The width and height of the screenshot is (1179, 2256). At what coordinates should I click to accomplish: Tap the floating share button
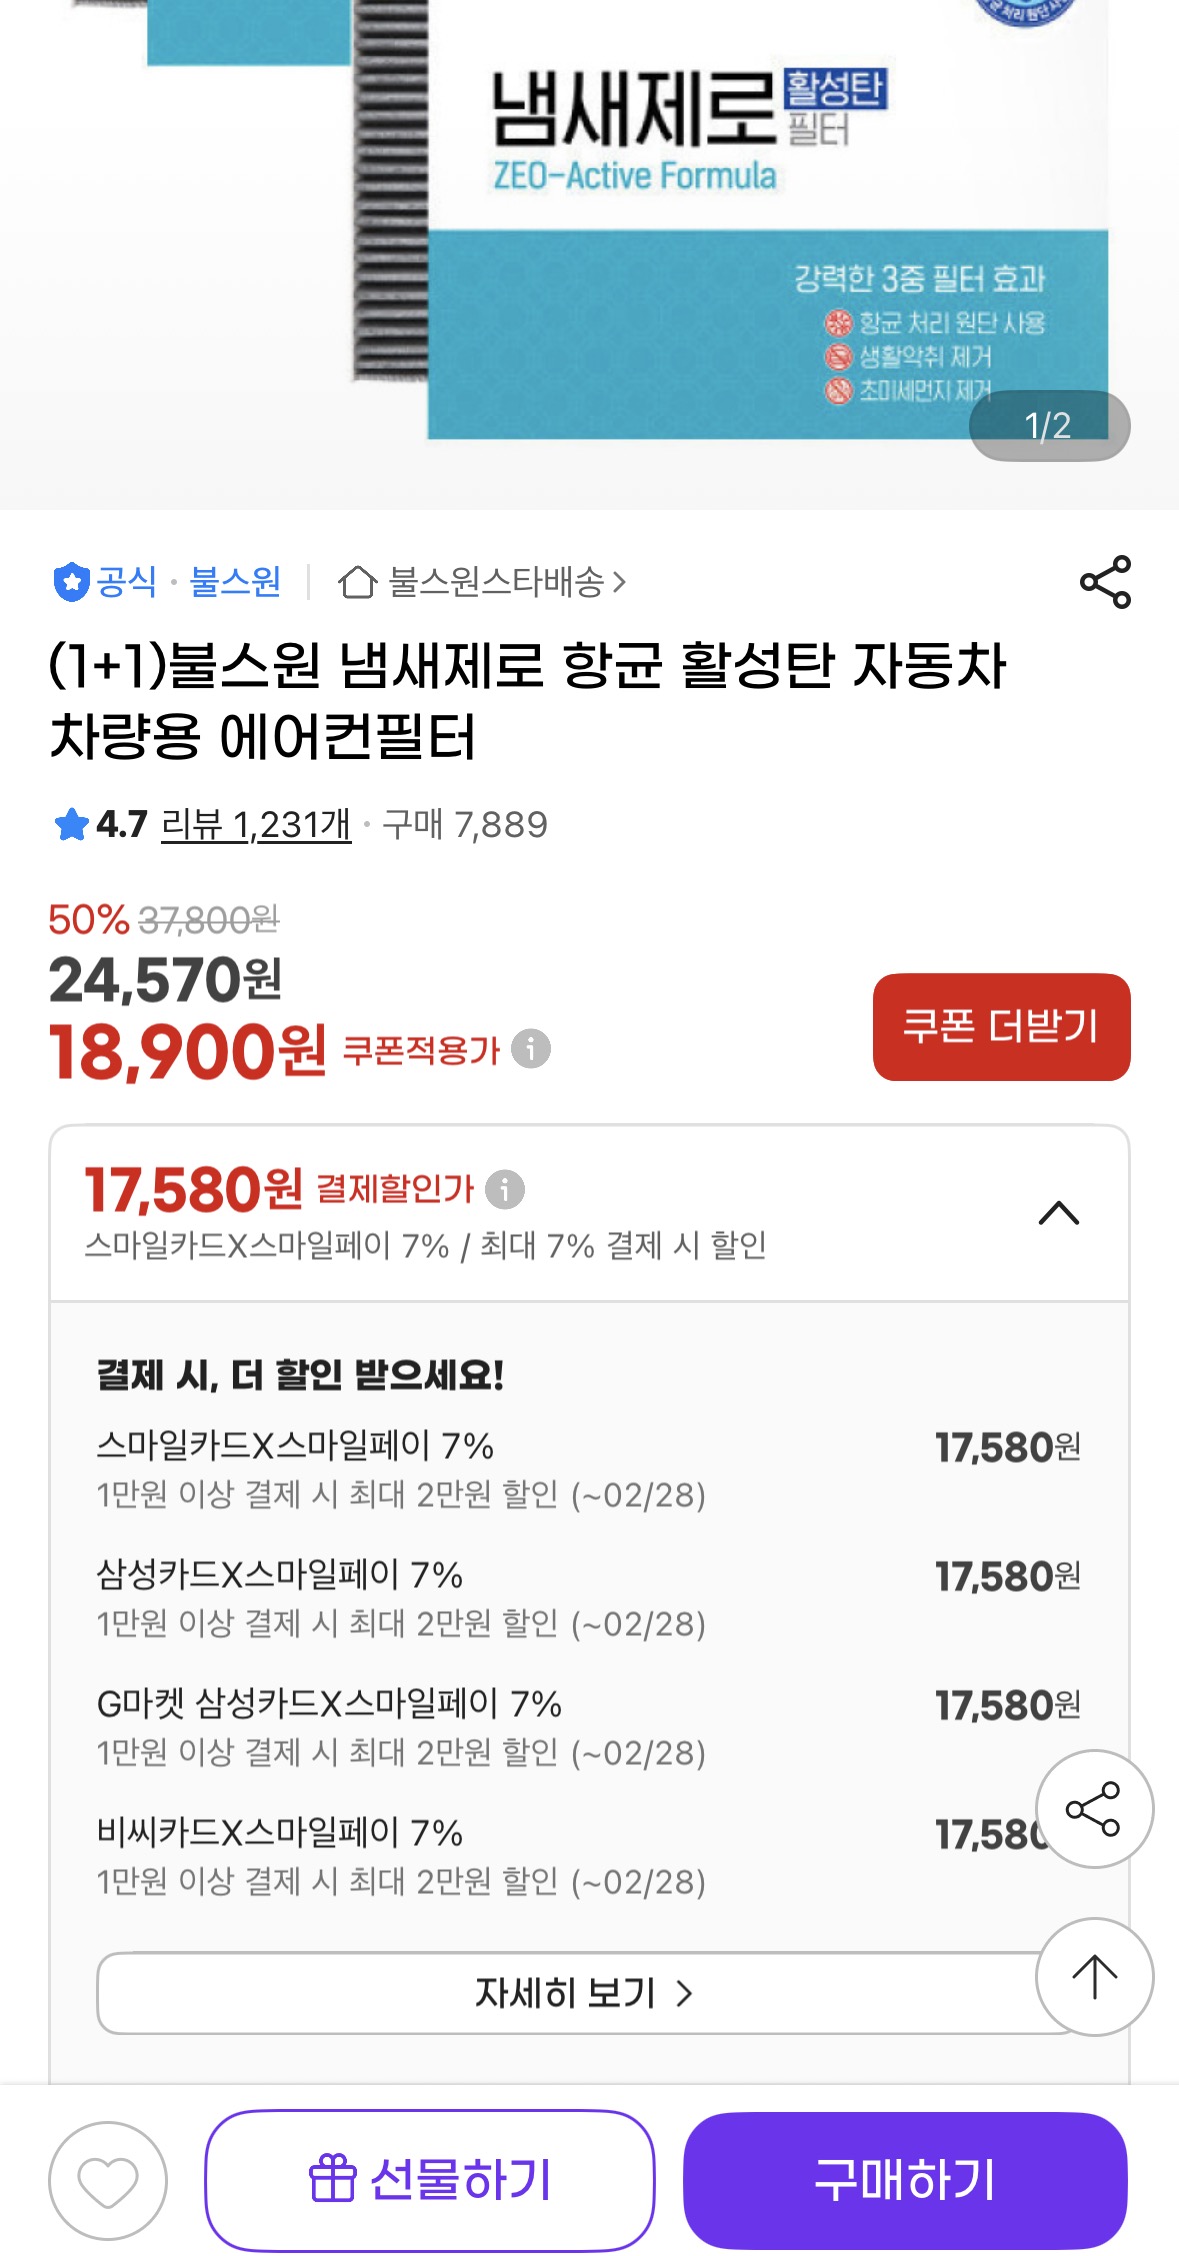point(1093,1808)
